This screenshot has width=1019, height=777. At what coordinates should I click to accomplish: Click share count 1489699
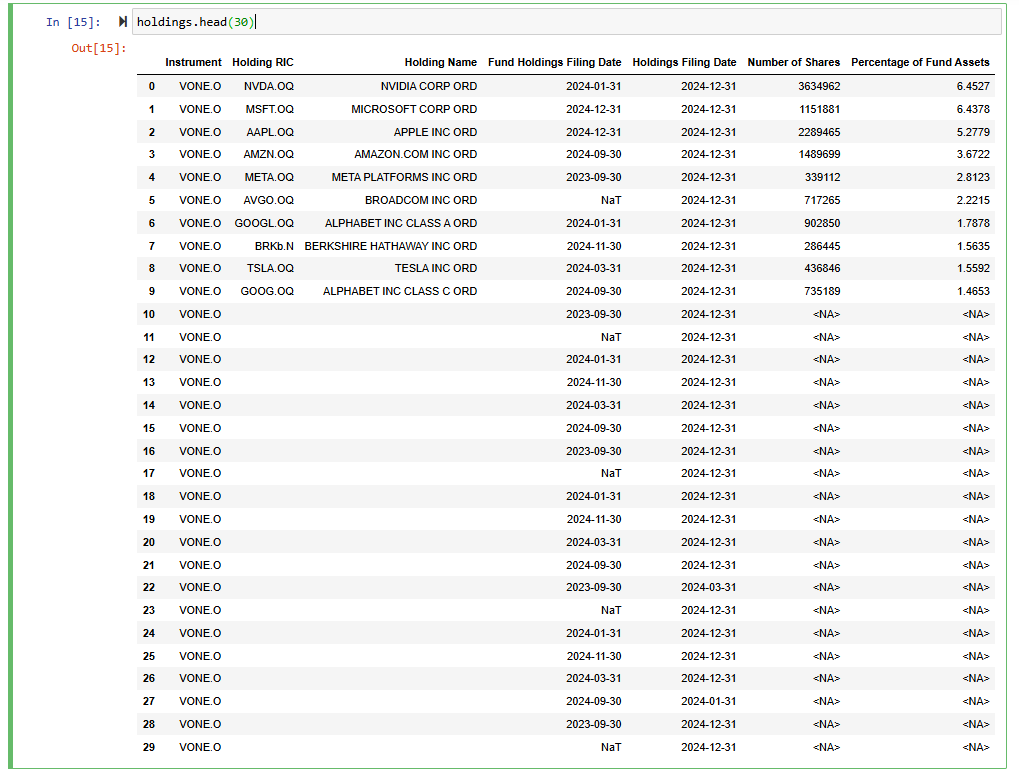point(819,155)
